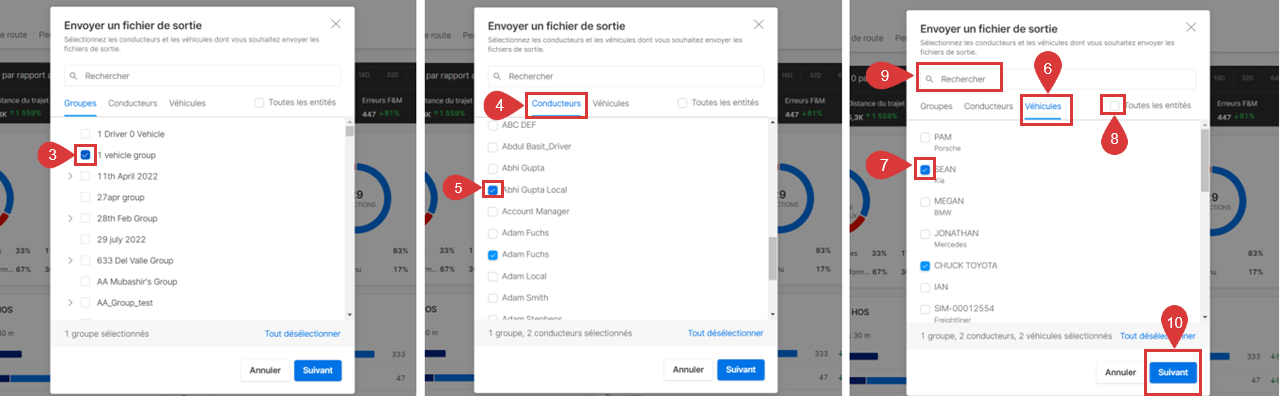
Task: Click the drivers list vertical scrollbar thumb
Action: pos(771,259)
